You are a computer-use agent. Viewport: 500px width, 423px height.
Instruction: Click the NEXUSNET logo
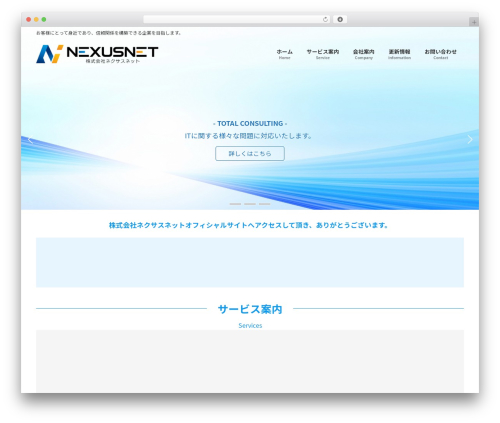97,54
